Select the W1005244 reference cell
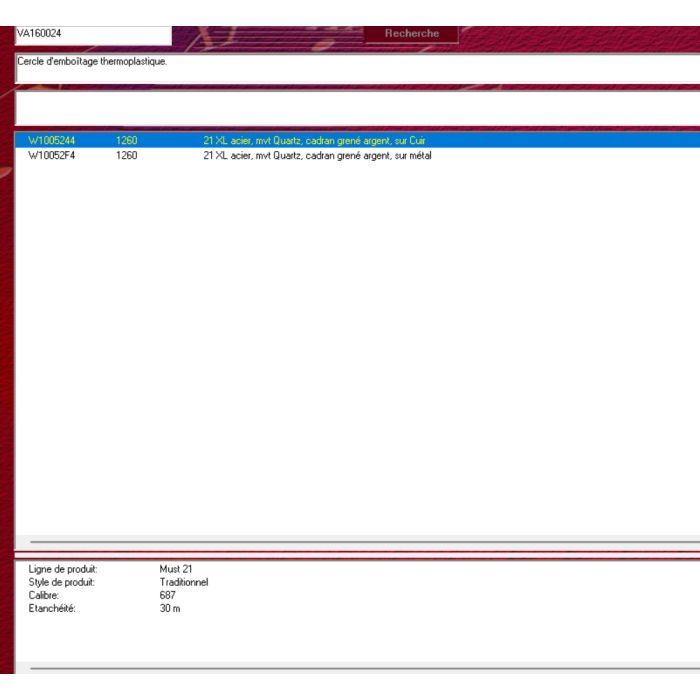Screen dimensions: 700x700 coord(51,141)
